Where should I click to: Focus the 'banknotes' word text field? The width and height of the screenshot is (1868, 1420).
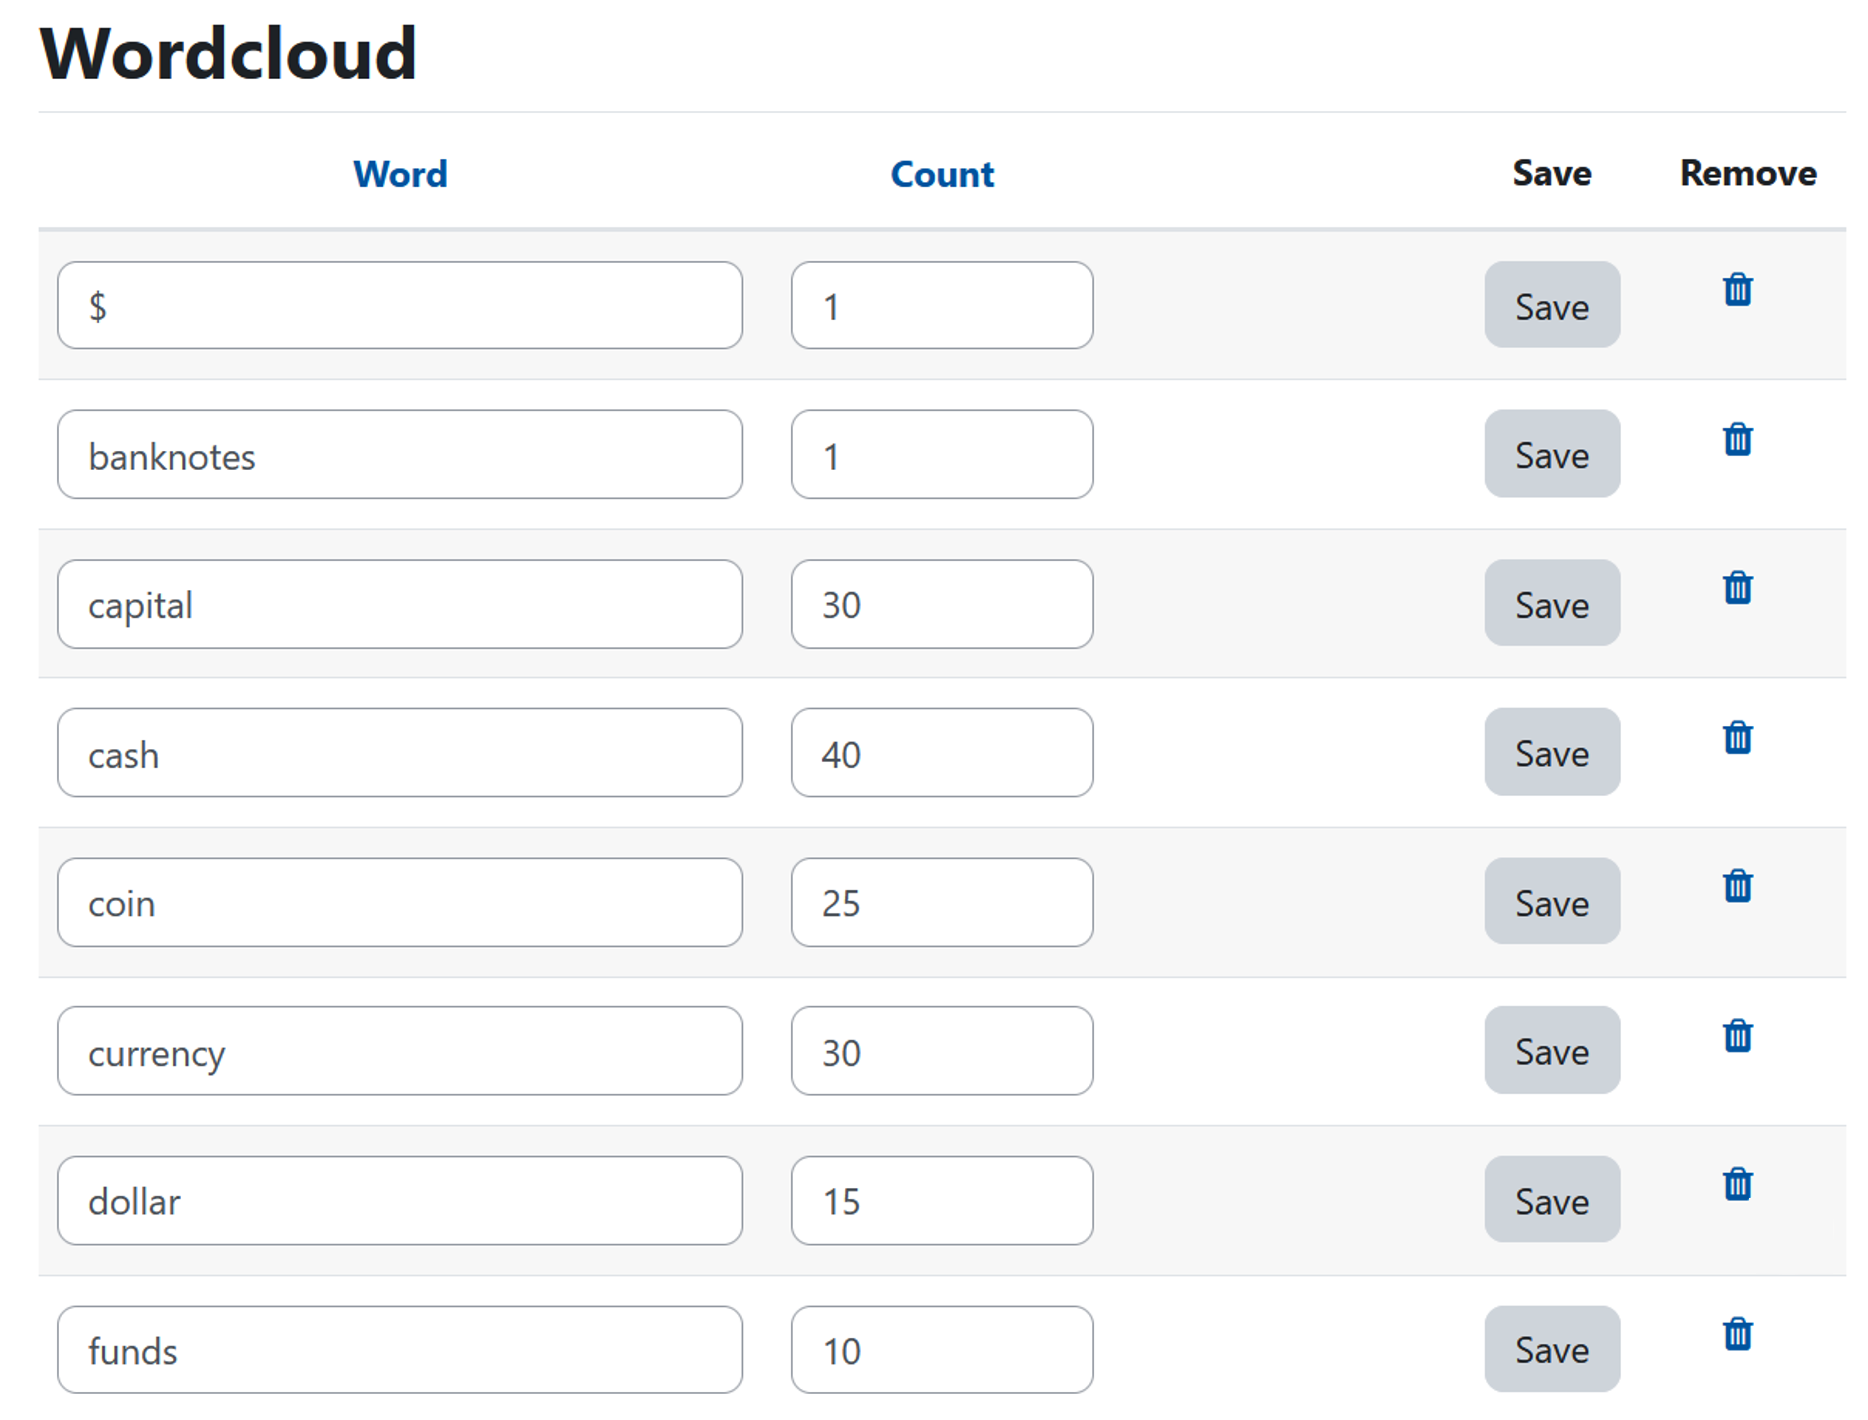tap(400, 455)
